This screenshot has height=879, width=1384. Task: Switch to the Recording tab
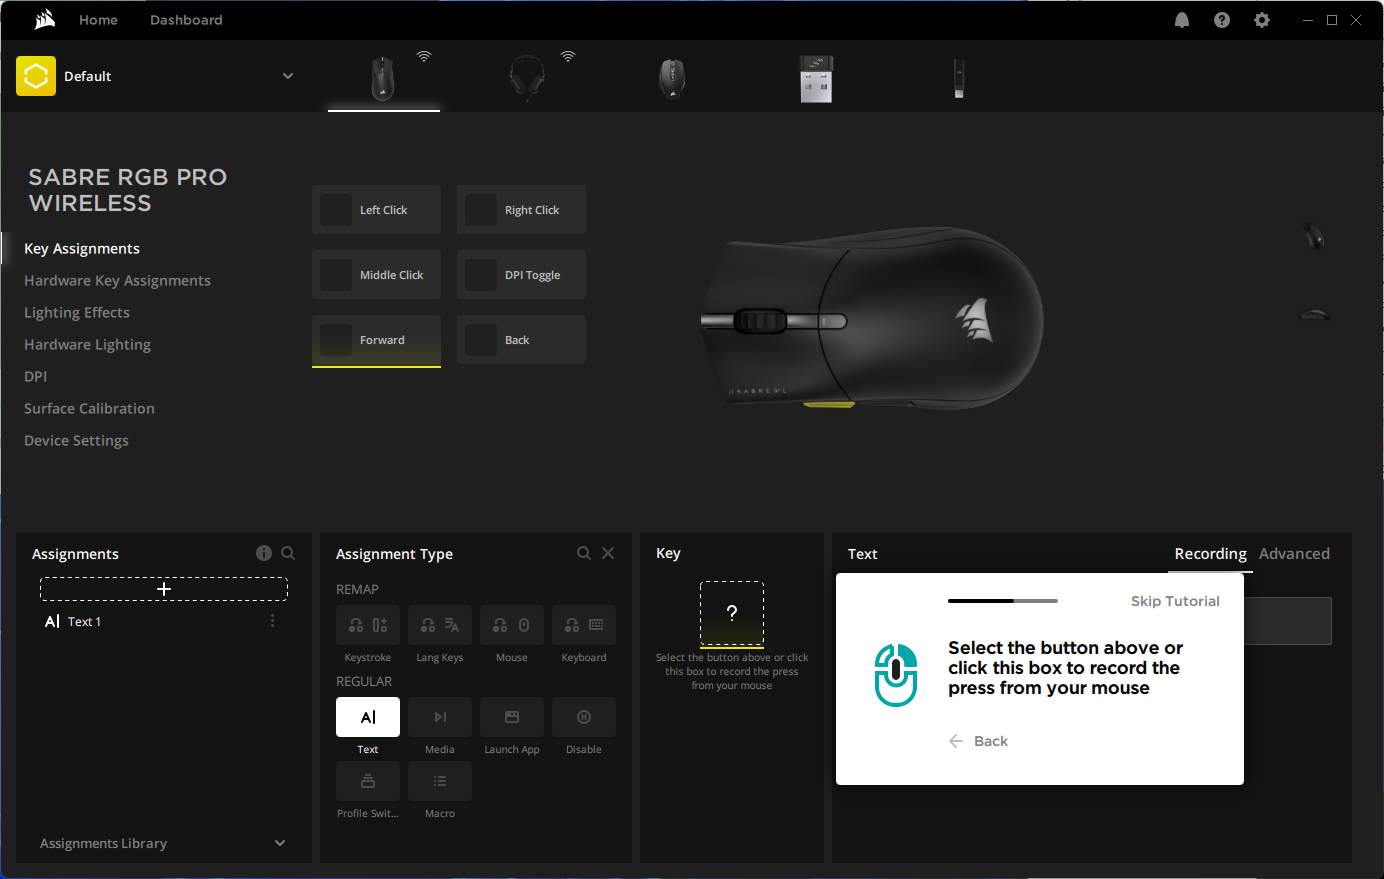click(x=1210, y=553)
